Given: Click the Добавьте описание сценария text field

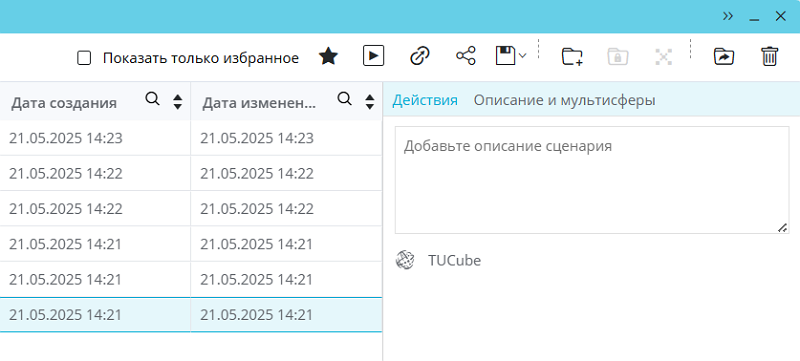Looking at the screenshot, I should (592, 180).
